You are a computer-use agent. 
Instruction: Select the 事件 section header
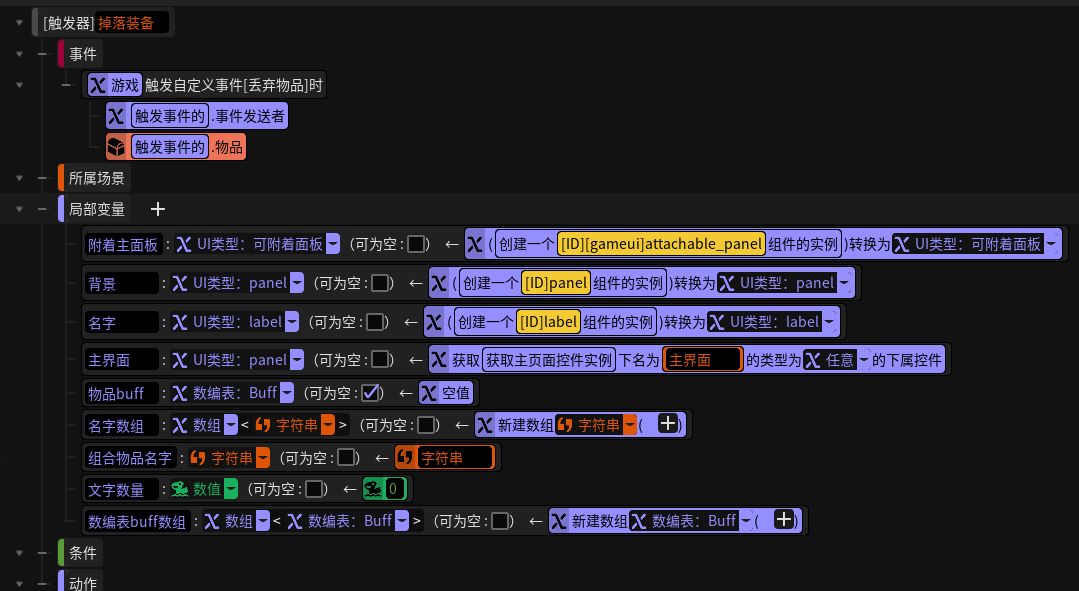coord(83,54)
